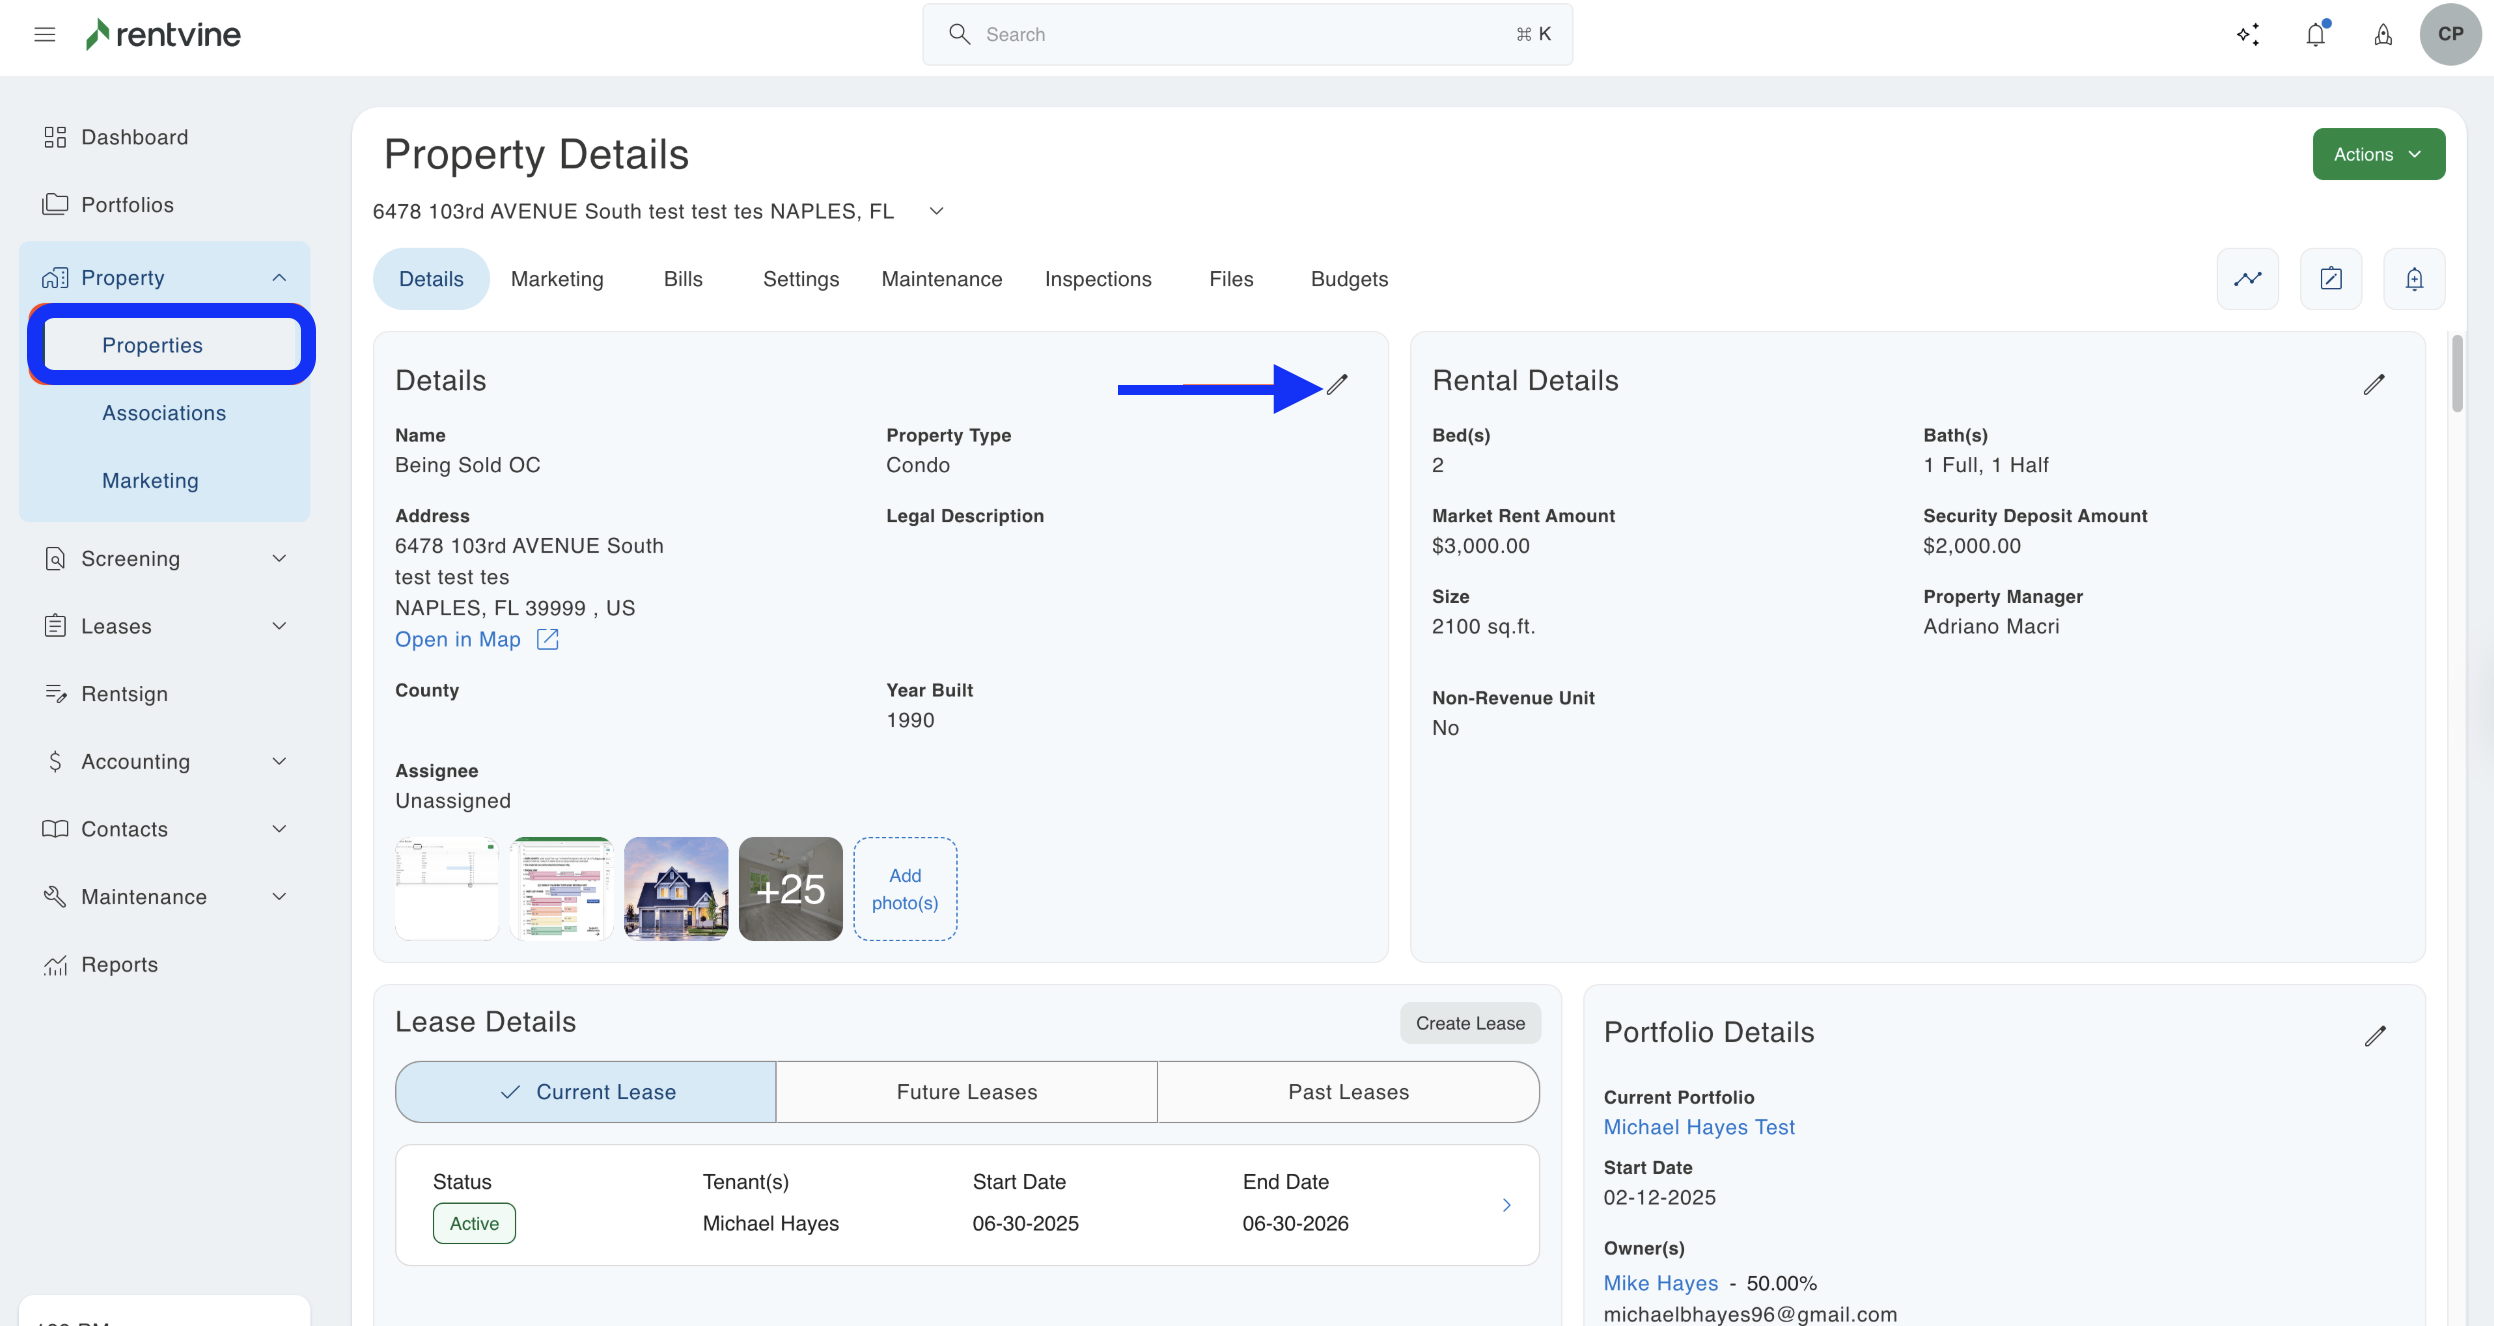Show Past Leases
Viewport: 2494px width, 1326px height.
(x=1348, y=1092)
